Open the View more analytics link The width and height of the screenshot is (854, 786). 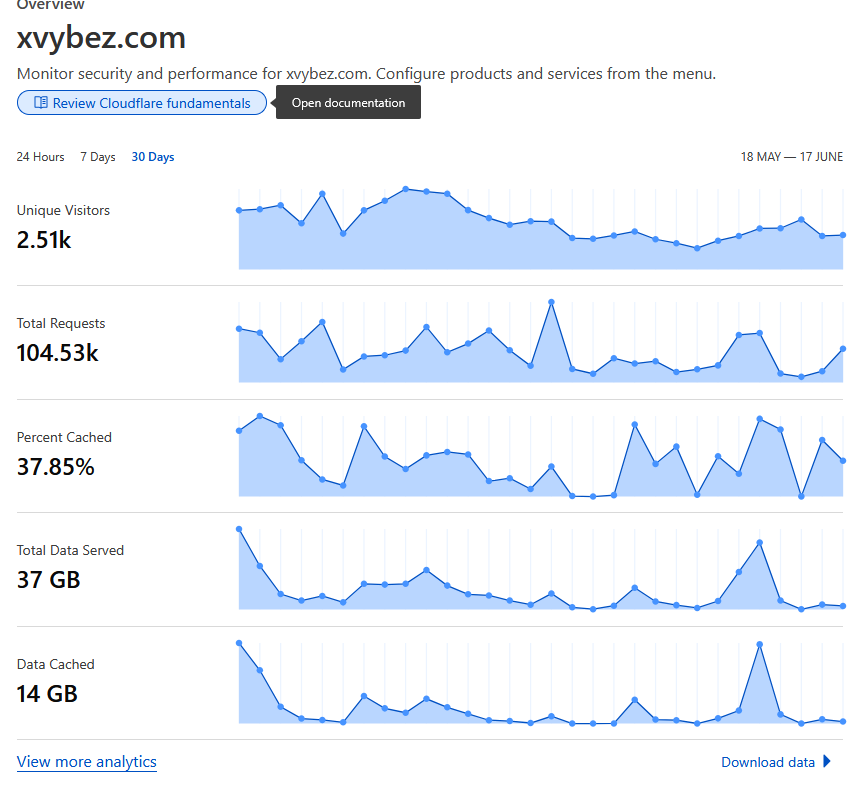[87, 762]
